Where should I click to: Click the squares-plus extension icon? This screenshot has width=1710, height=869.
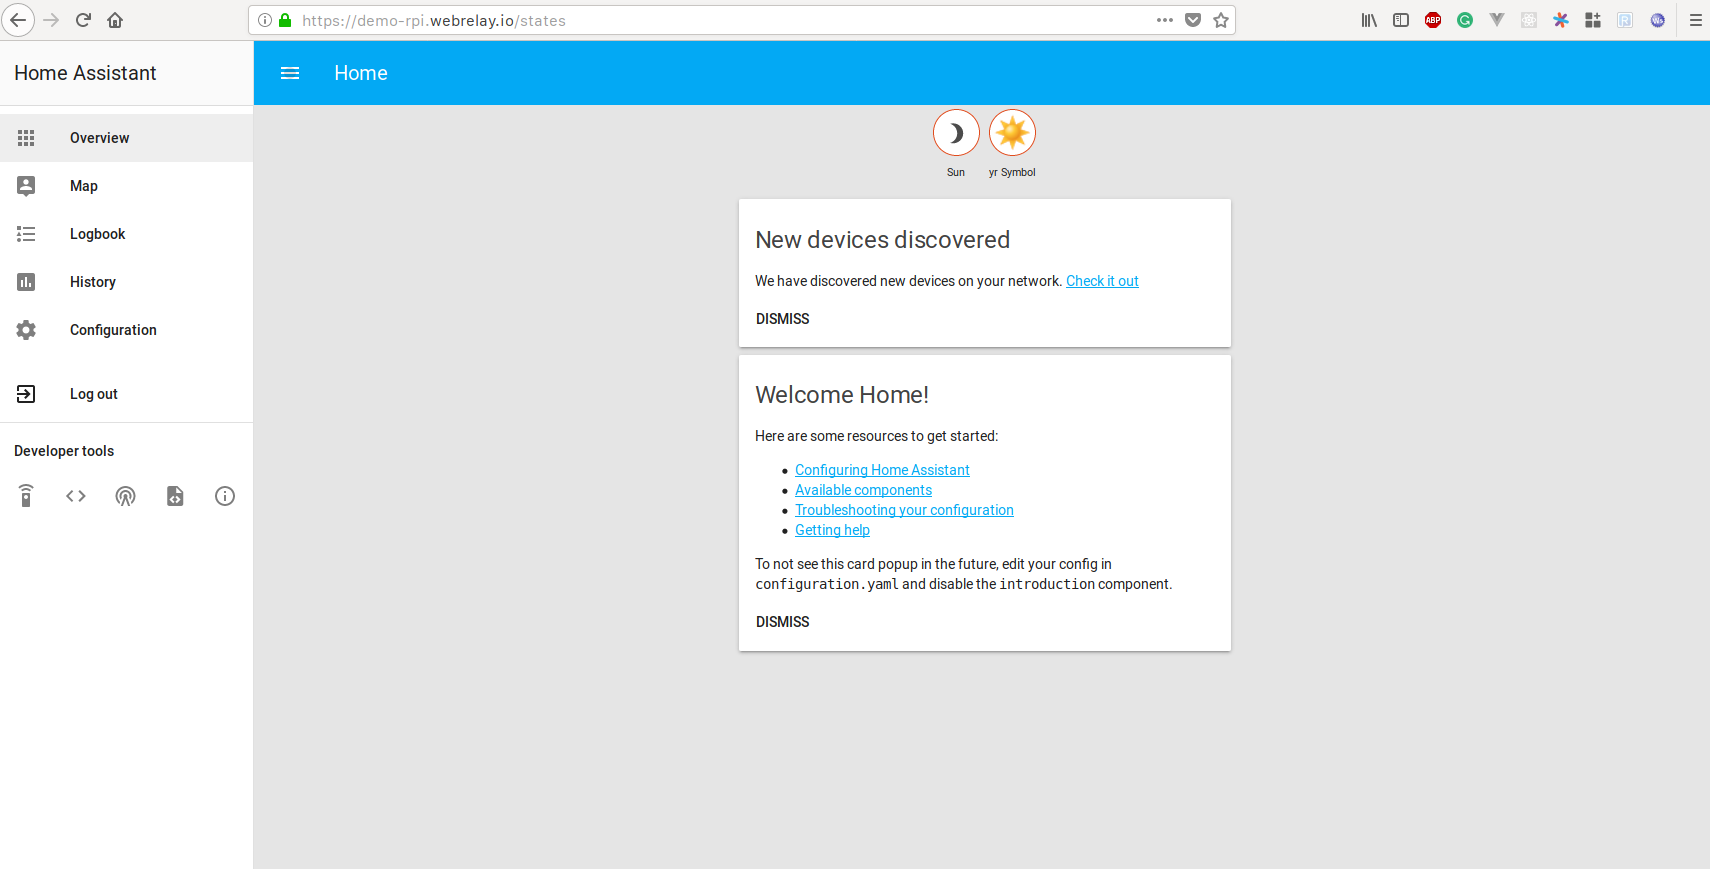[1593, 20]
